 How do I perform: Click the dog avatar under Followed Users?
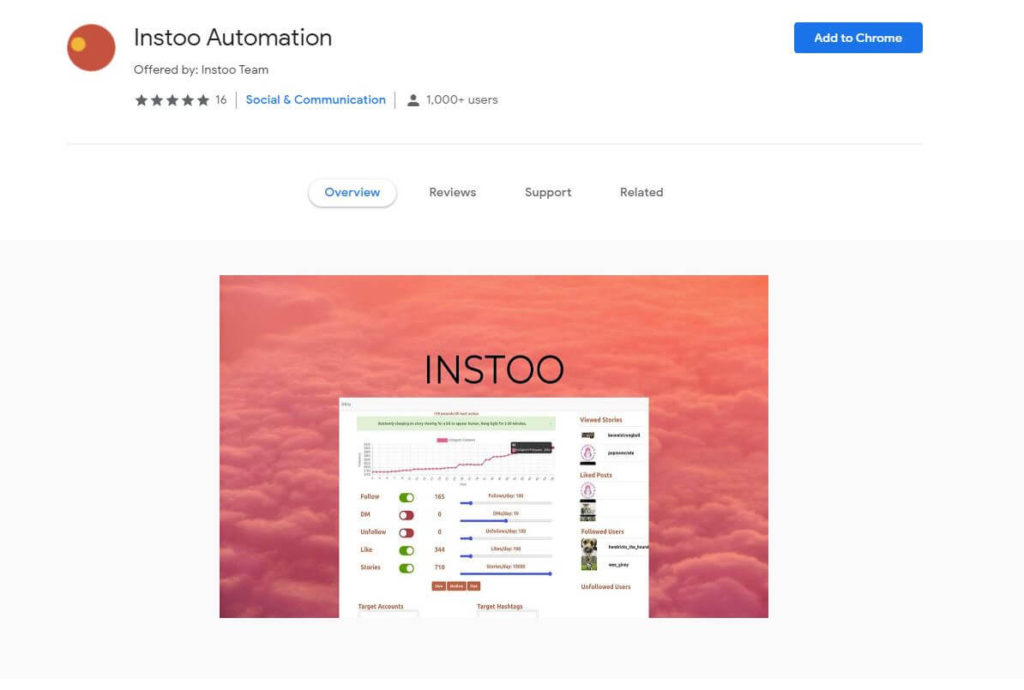(x=588, y=547)
